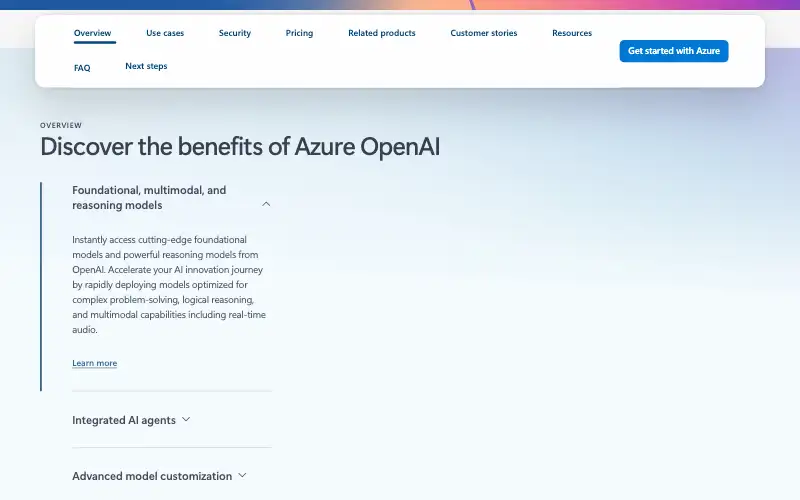Follow the Learn more link
Viewport: 800px width, 500px height.
pyautogui.click(x=94, y=363)
